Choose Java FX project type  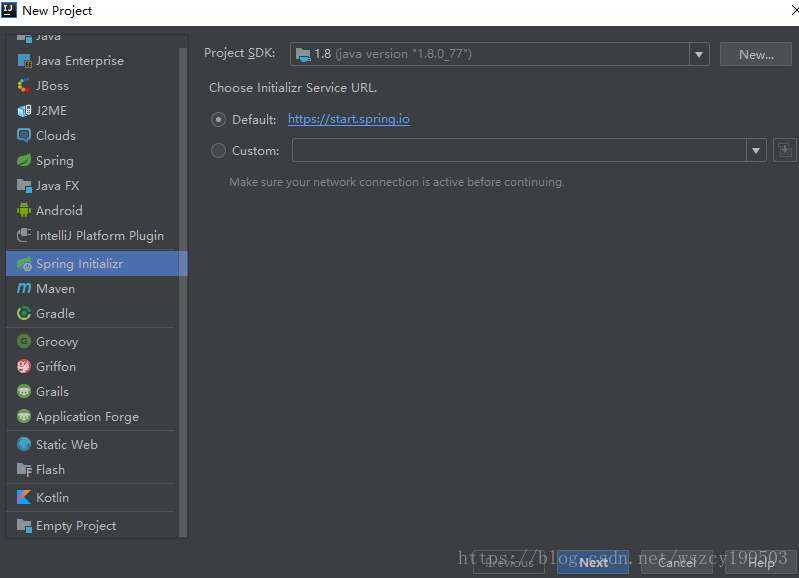(93, 186)
